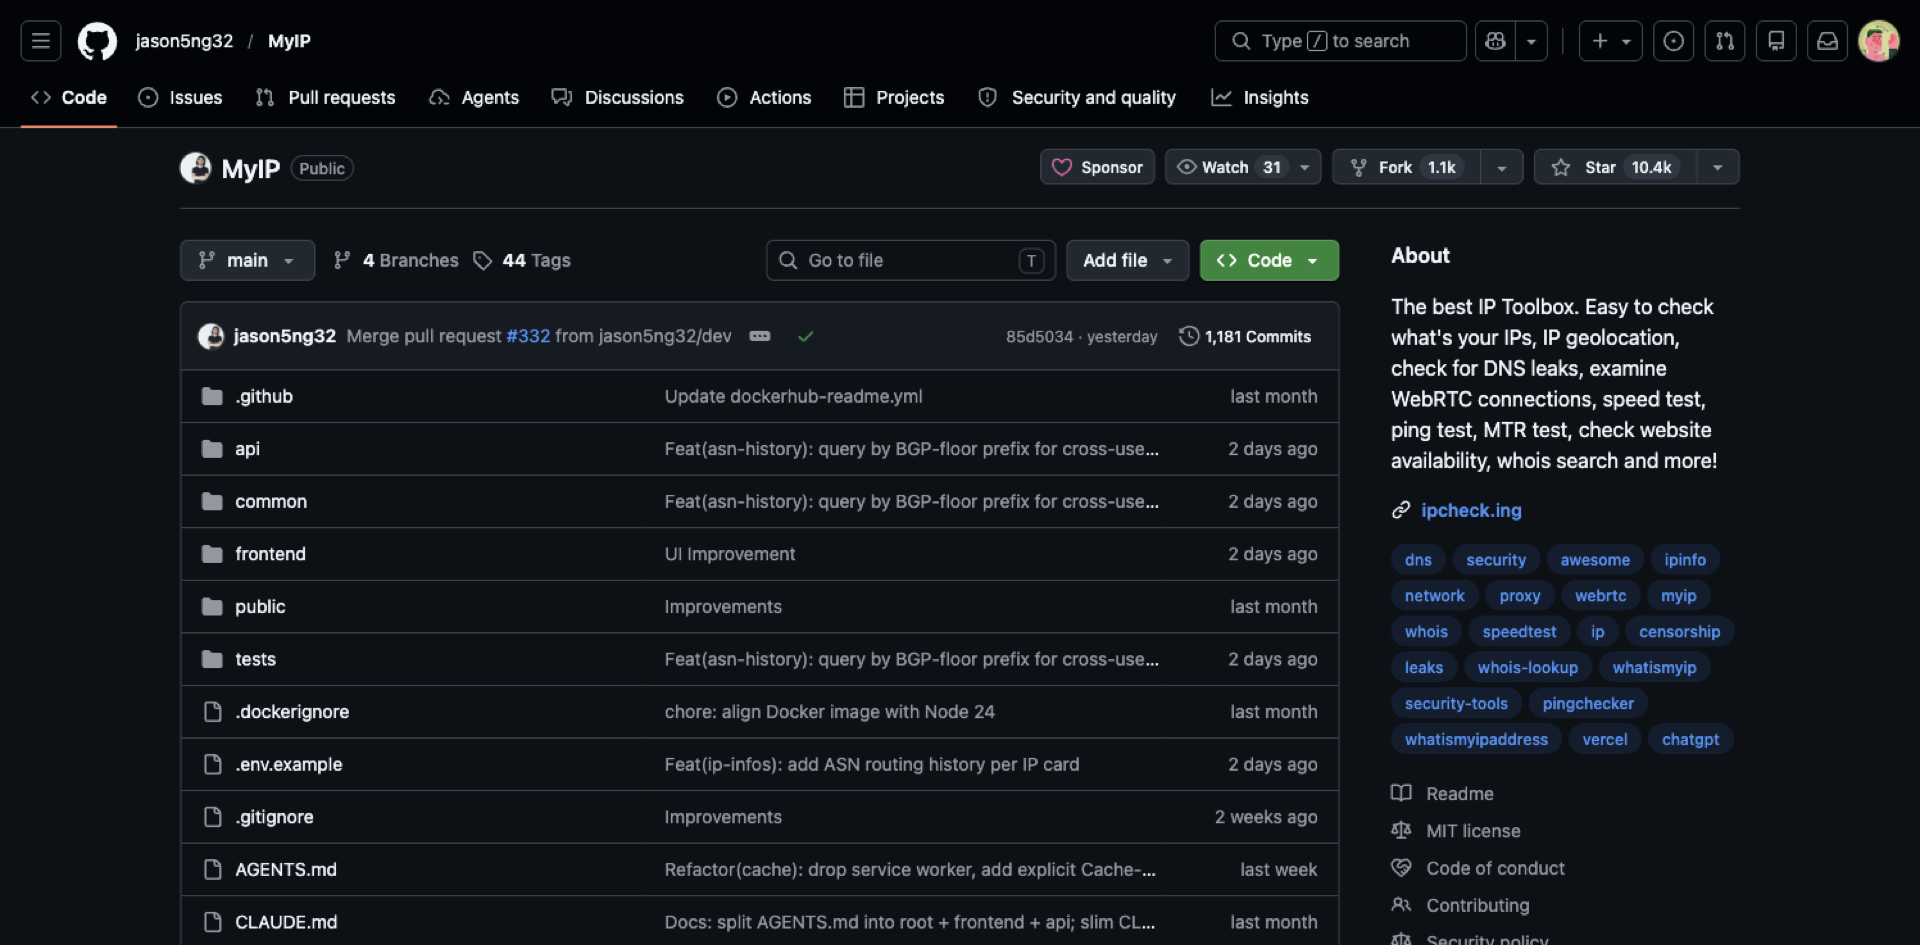Open 1,181 Commits history
The width and height of the screenshot is (1920, 945).
pos(1245,336)
